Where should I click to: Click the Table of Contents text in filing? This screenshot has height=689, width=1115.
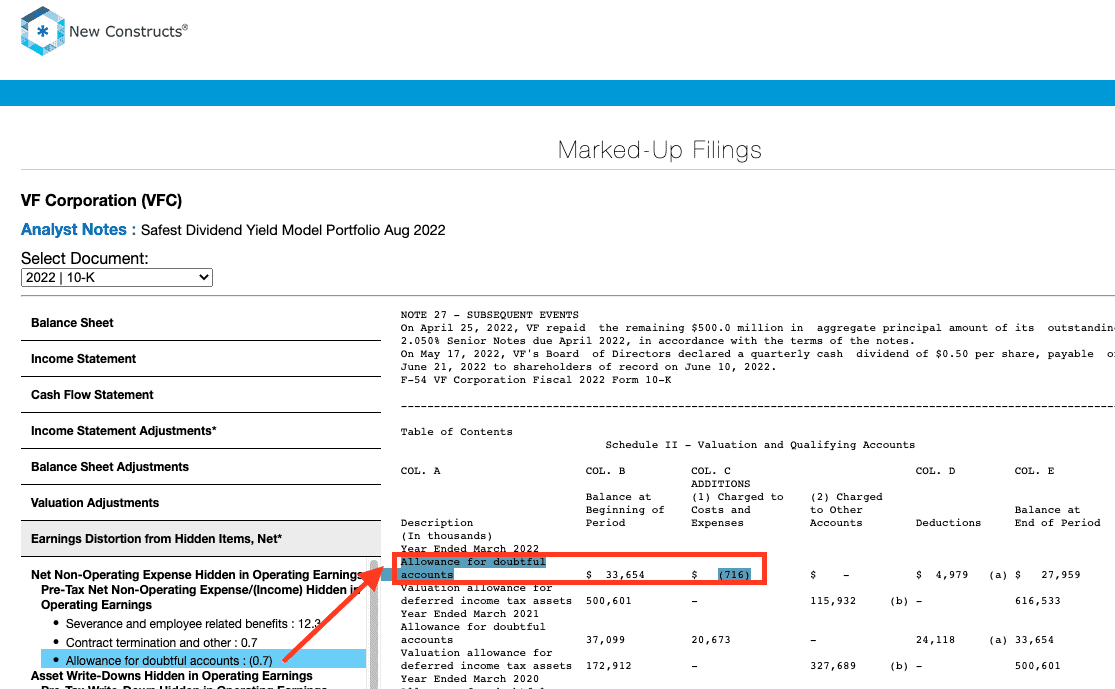(x=457, y=432)
